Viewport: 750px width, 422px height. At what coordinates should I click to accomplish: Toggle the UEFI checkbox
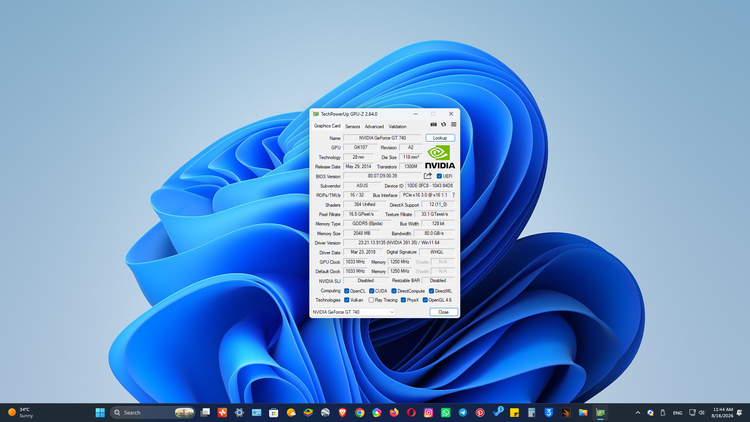pos(439,176)
